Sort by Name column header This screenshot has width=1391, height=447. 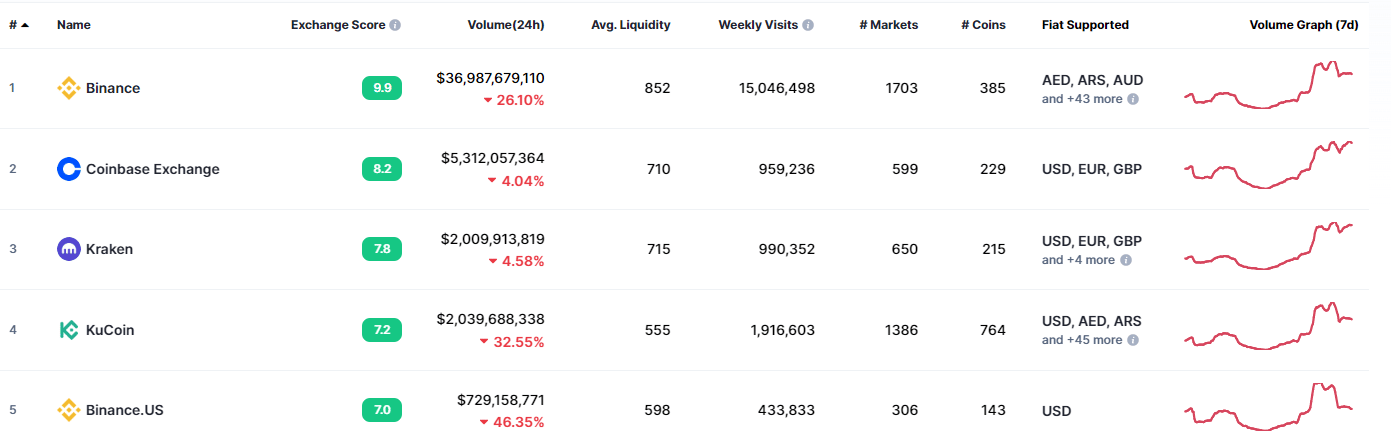73,25
